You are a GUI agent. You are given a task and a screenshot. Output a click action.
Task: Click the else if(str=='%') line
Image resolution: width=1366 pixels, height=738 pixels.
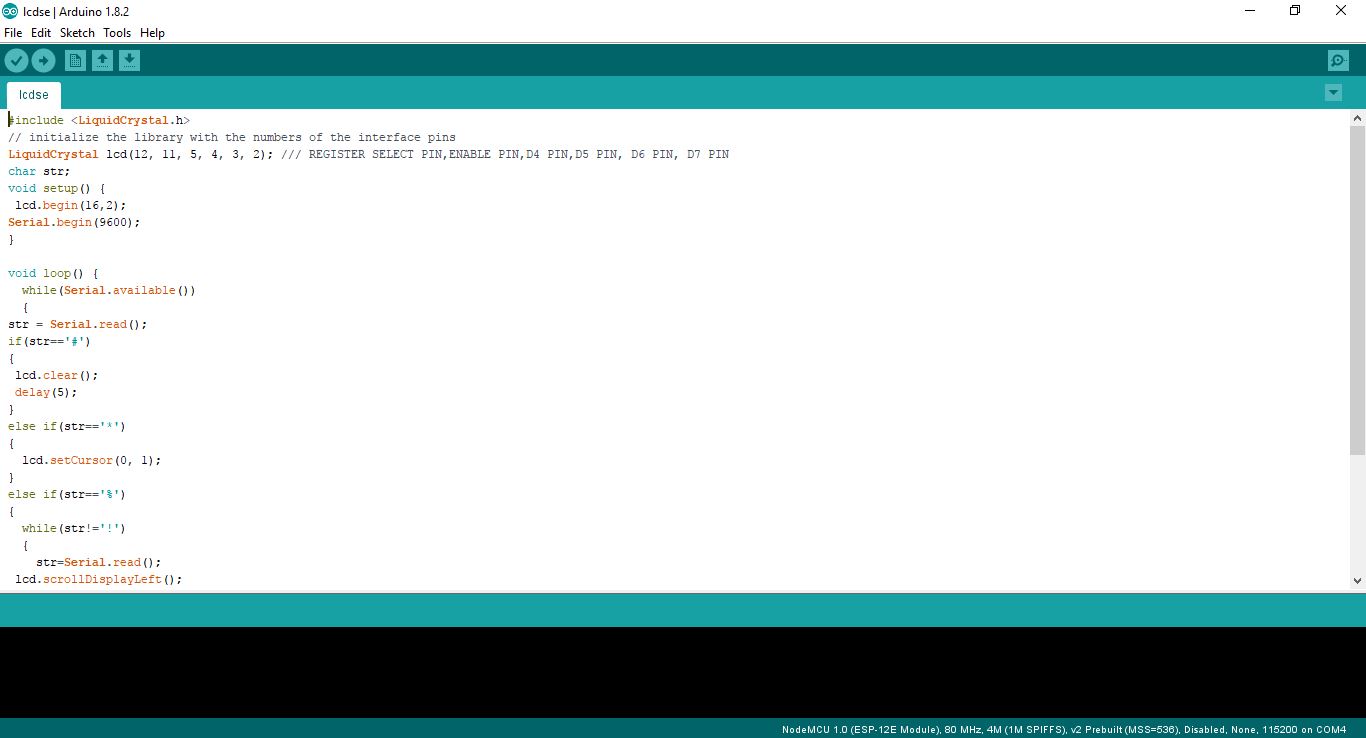tap(67, 494)
